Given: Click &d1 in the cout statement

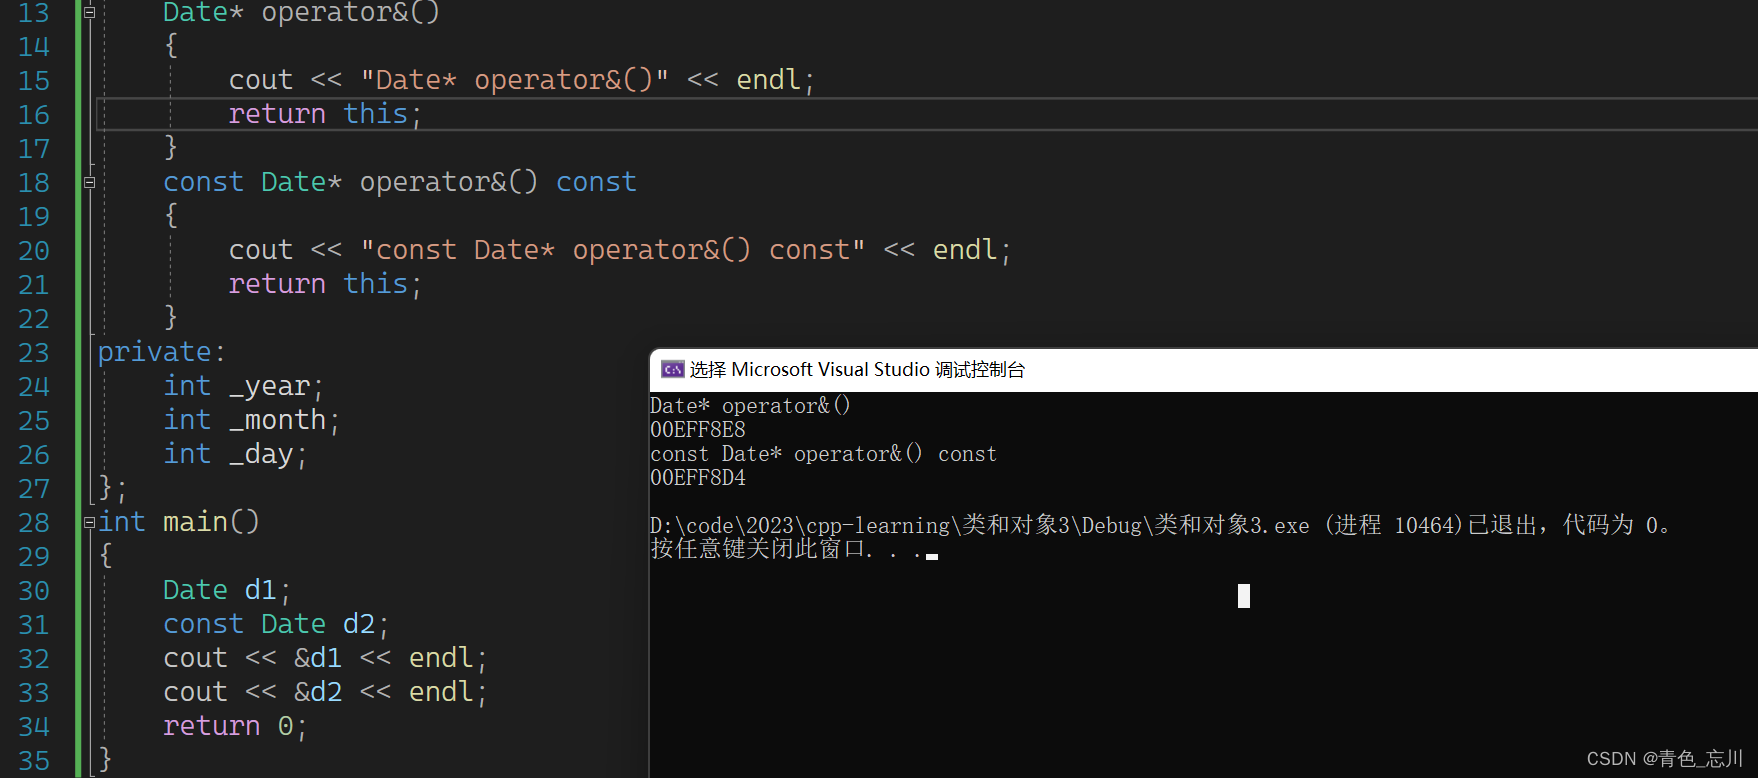Looking at the screenshot, I should [x=317, y=658].
